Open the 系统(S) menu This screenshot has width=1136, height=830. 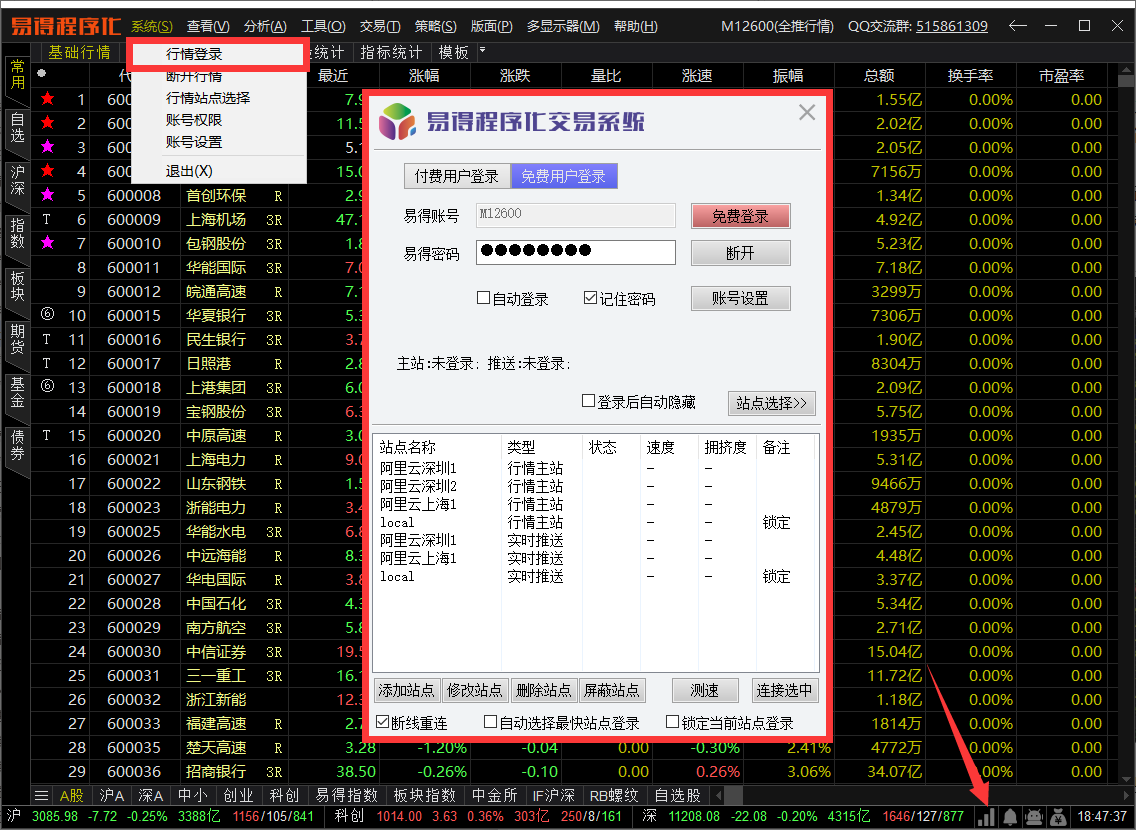(152, 26)
